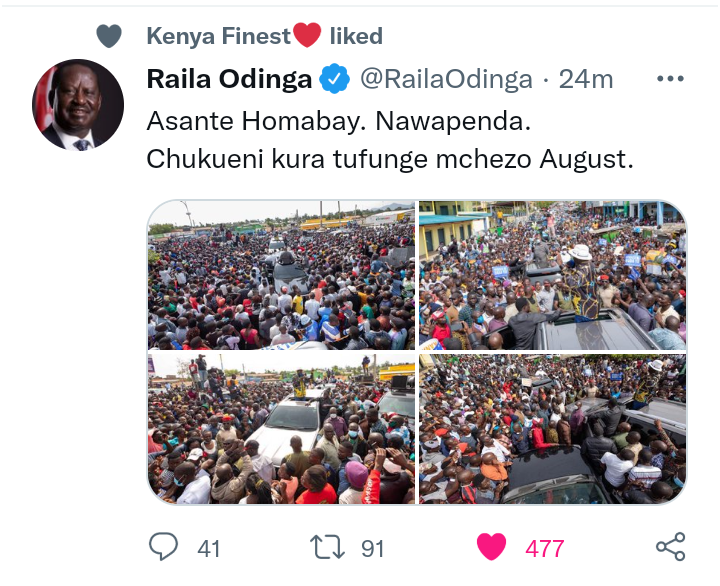
Task: Click the blue verified badge
Action: pyautogui.click(x=334, y=79)
